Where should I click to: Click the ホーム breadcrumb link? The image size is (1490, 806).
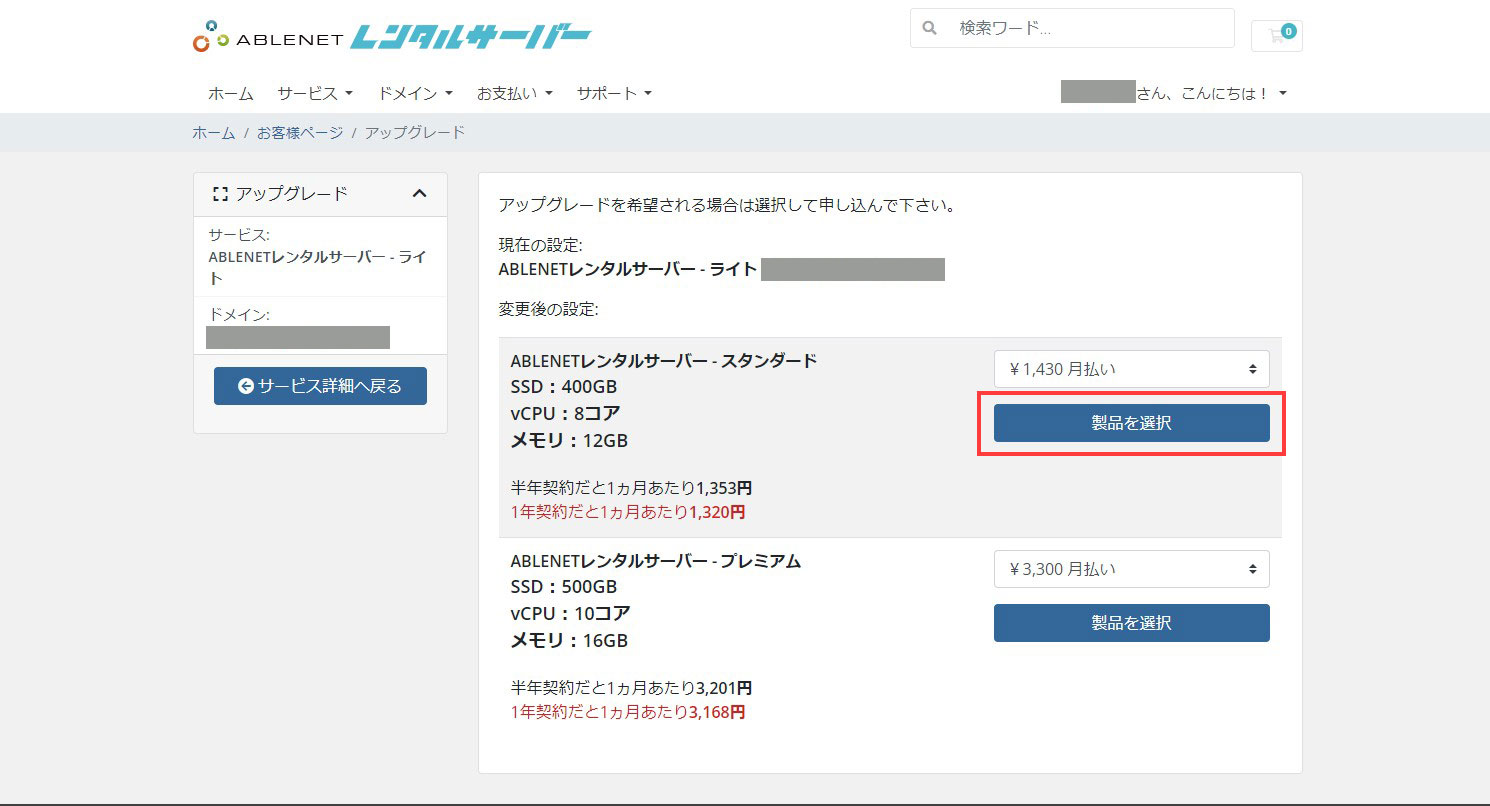point(213,132)
